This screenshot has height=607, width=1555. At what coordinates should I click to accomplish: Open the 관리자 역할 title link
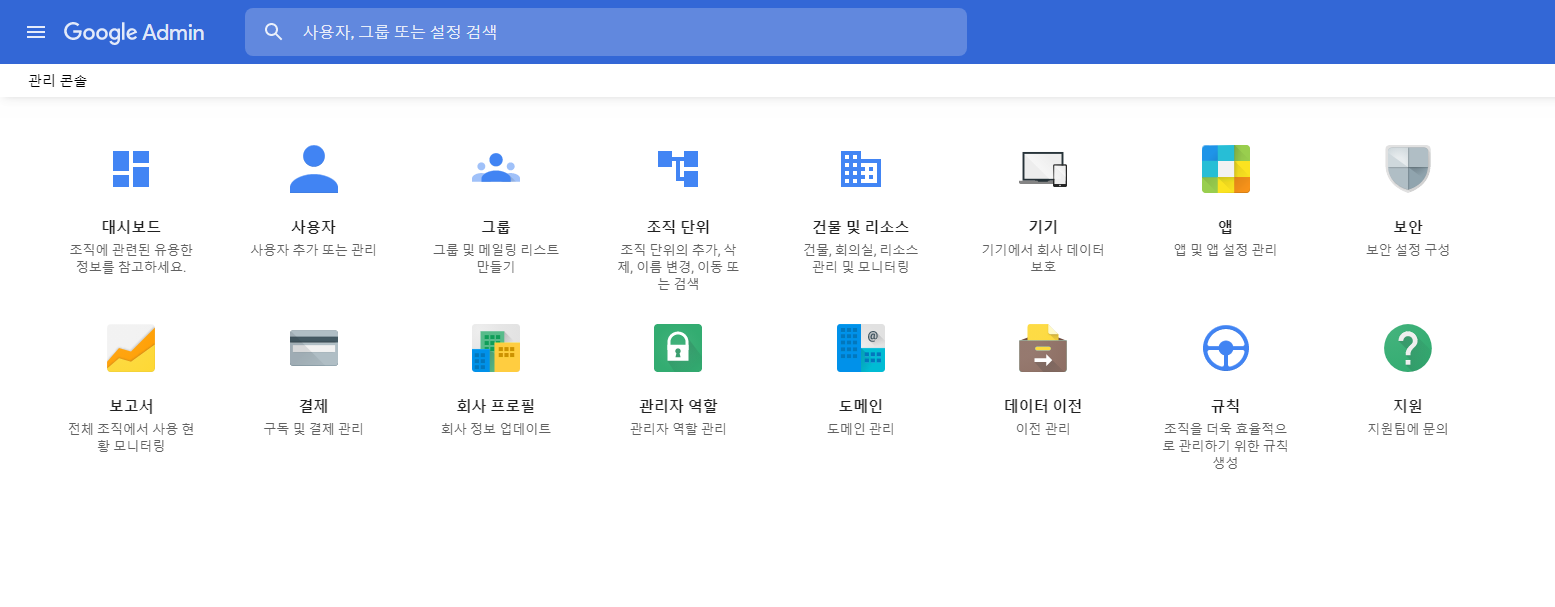point(678,406)
